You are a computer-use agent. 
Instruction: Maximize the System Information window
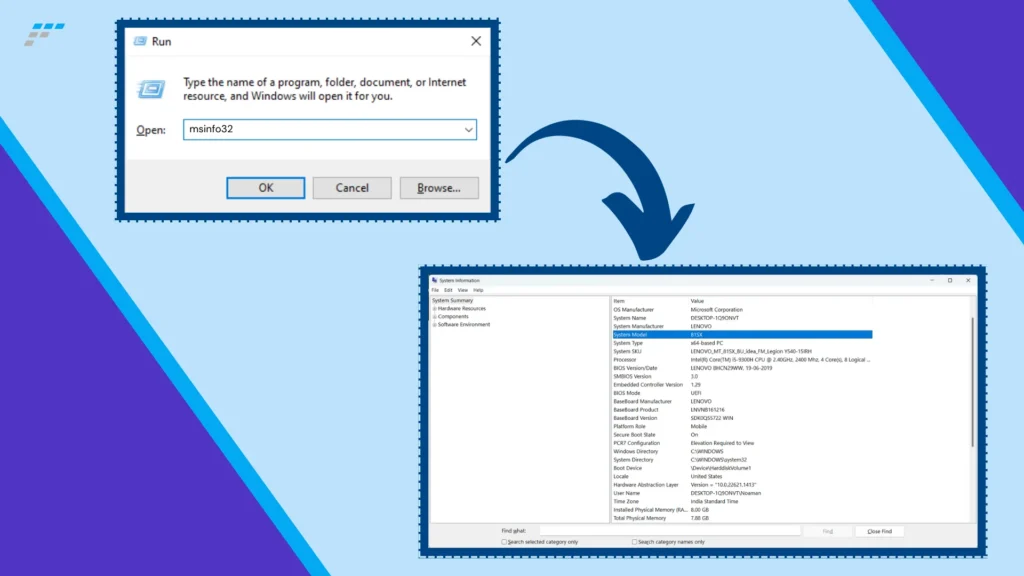[x=950, y=280]
